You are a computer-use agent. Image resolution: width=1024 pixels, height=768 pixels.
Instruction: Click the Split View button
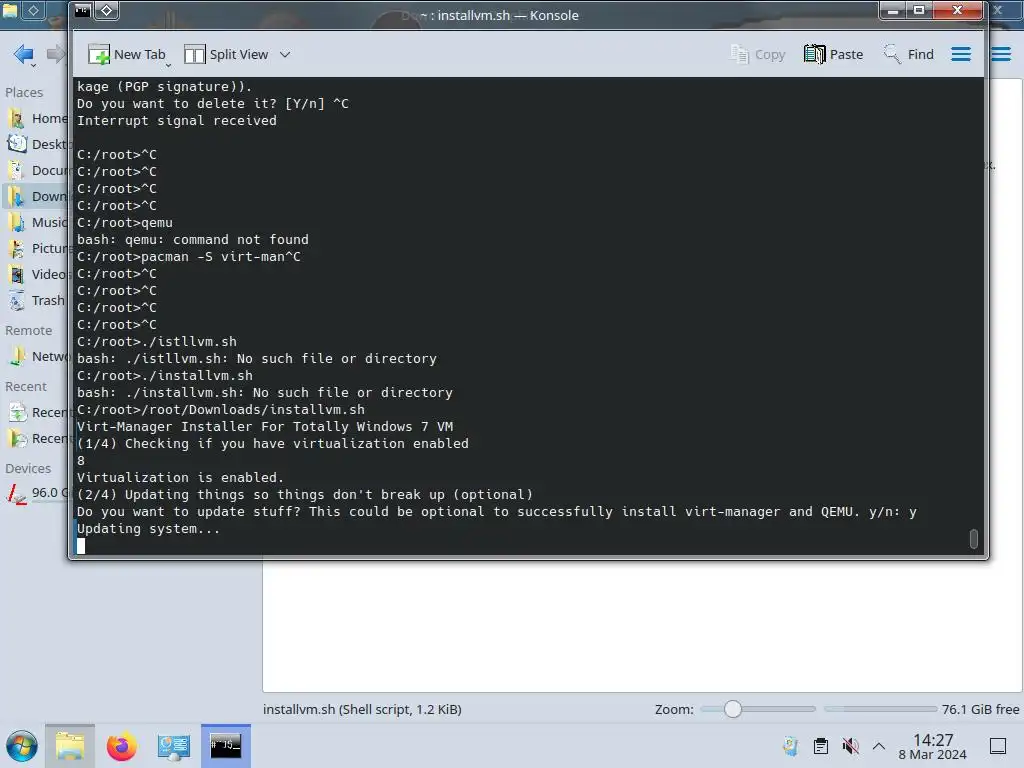point(226,54)
